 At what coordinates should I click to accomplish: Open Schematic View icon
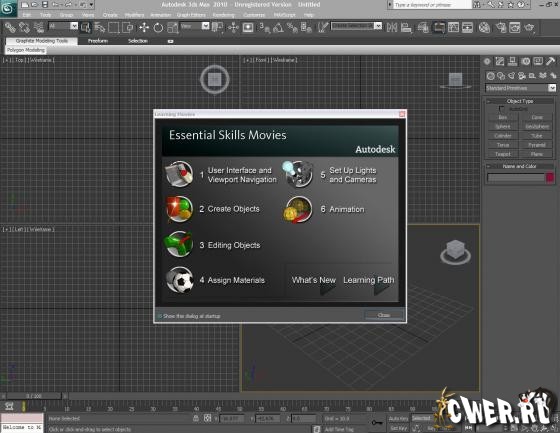(467, 28)
